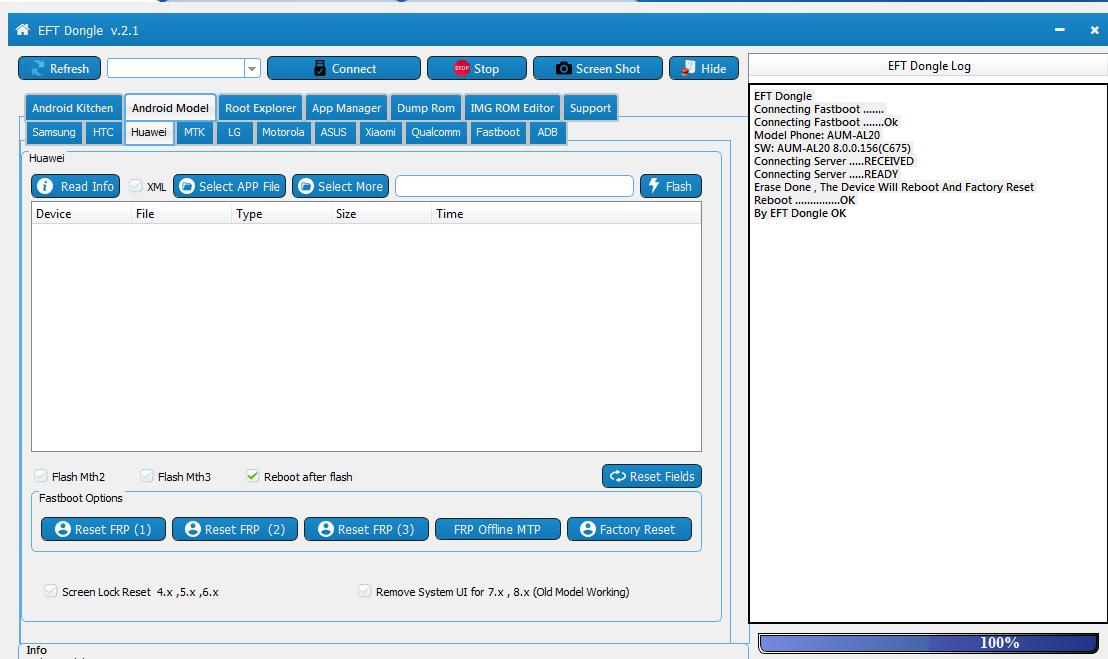This screenshot has height=659, width=1108.
Task: Toggle Screen Lock Reset checkbox
Action: pyautogui.click(x=50, y=591)
